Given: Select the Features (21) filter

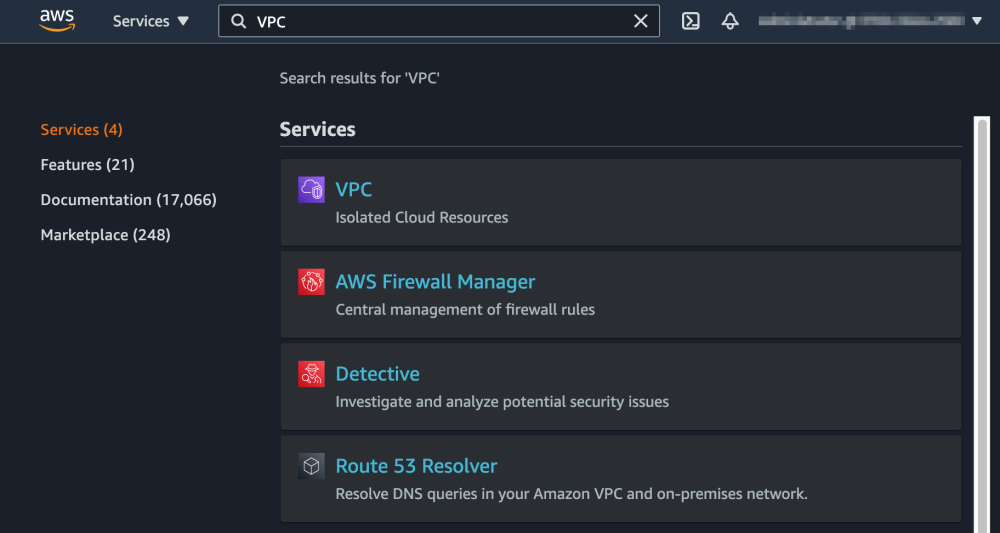Looking at the screenshot, I should click(87, 165).
